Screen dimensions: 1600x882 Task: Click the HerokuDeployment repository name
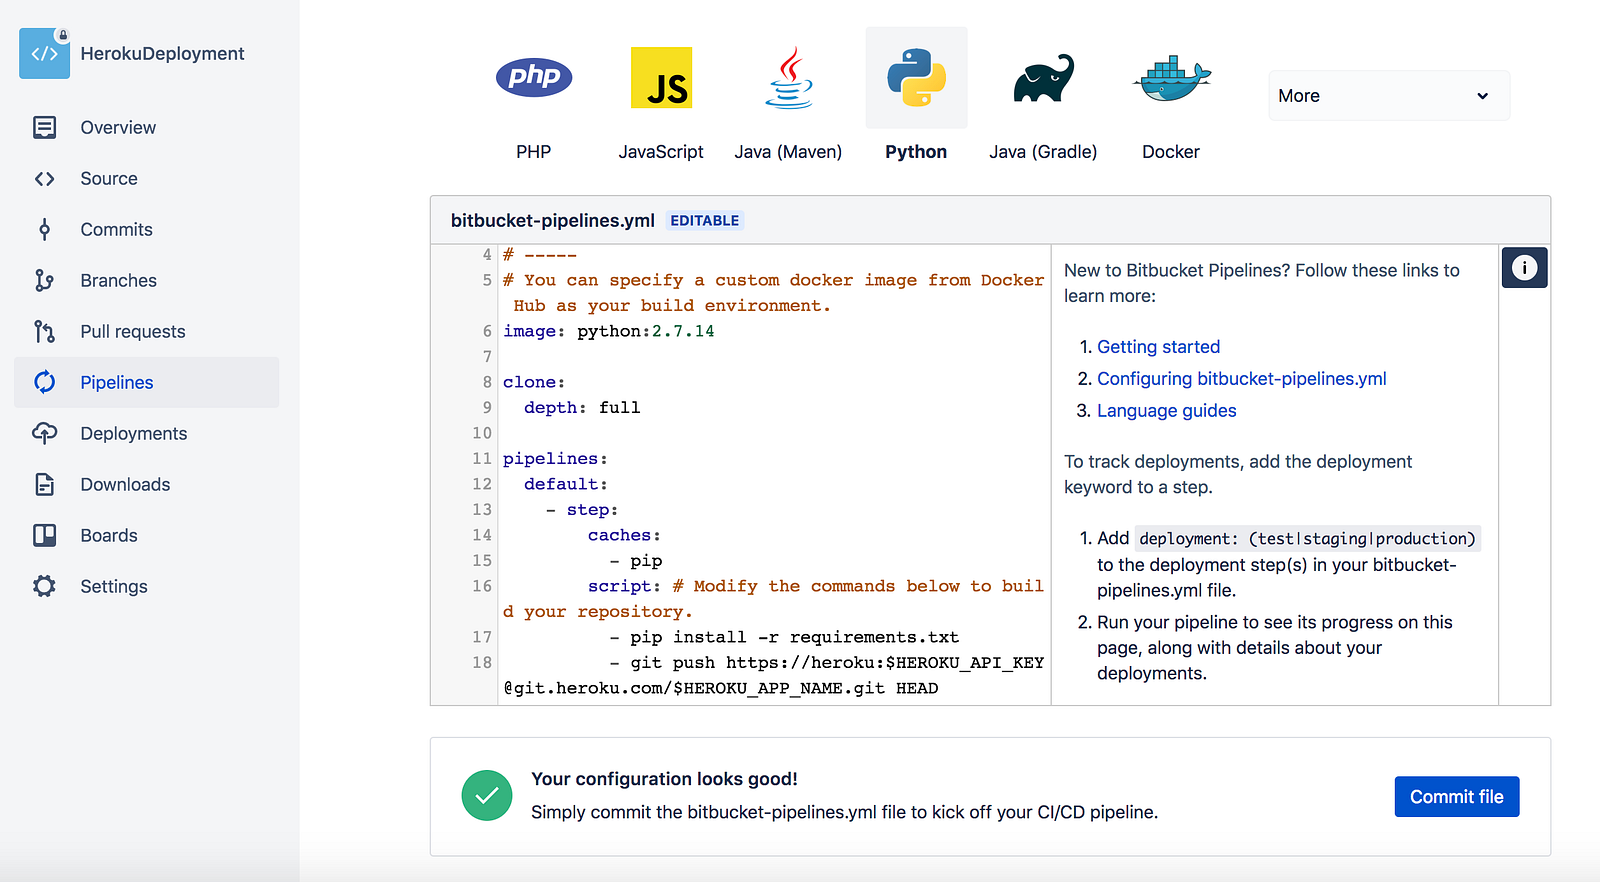click(162, 54)
